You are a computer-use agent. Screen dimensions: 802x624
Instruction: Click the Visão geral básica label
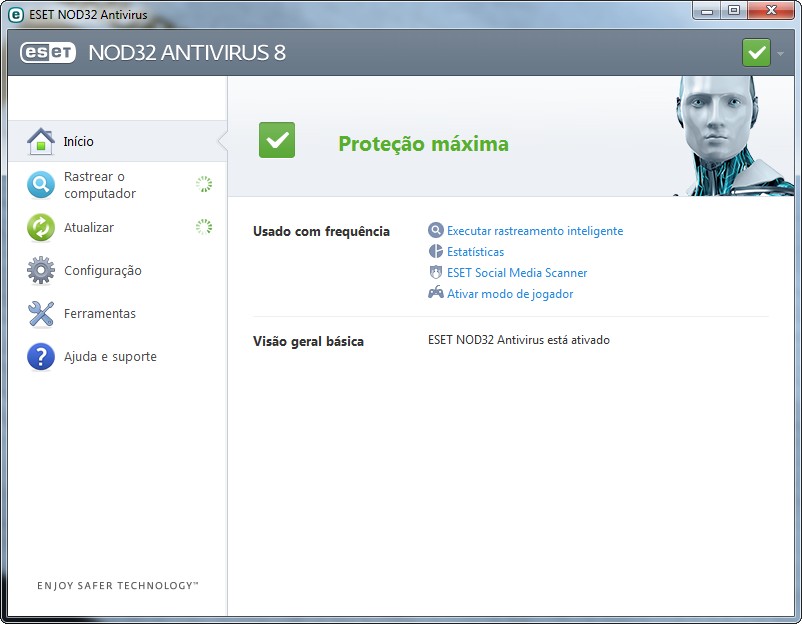308,341
